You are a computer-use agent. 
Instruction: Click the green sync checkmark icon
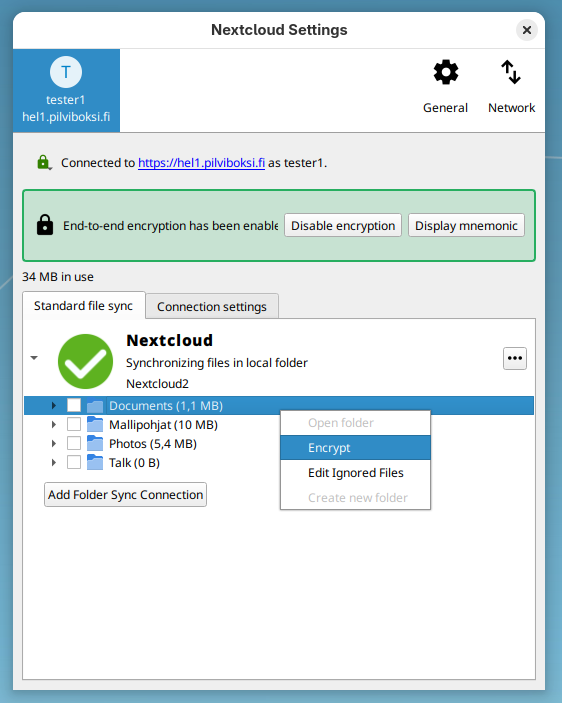(x=85, y=361)
